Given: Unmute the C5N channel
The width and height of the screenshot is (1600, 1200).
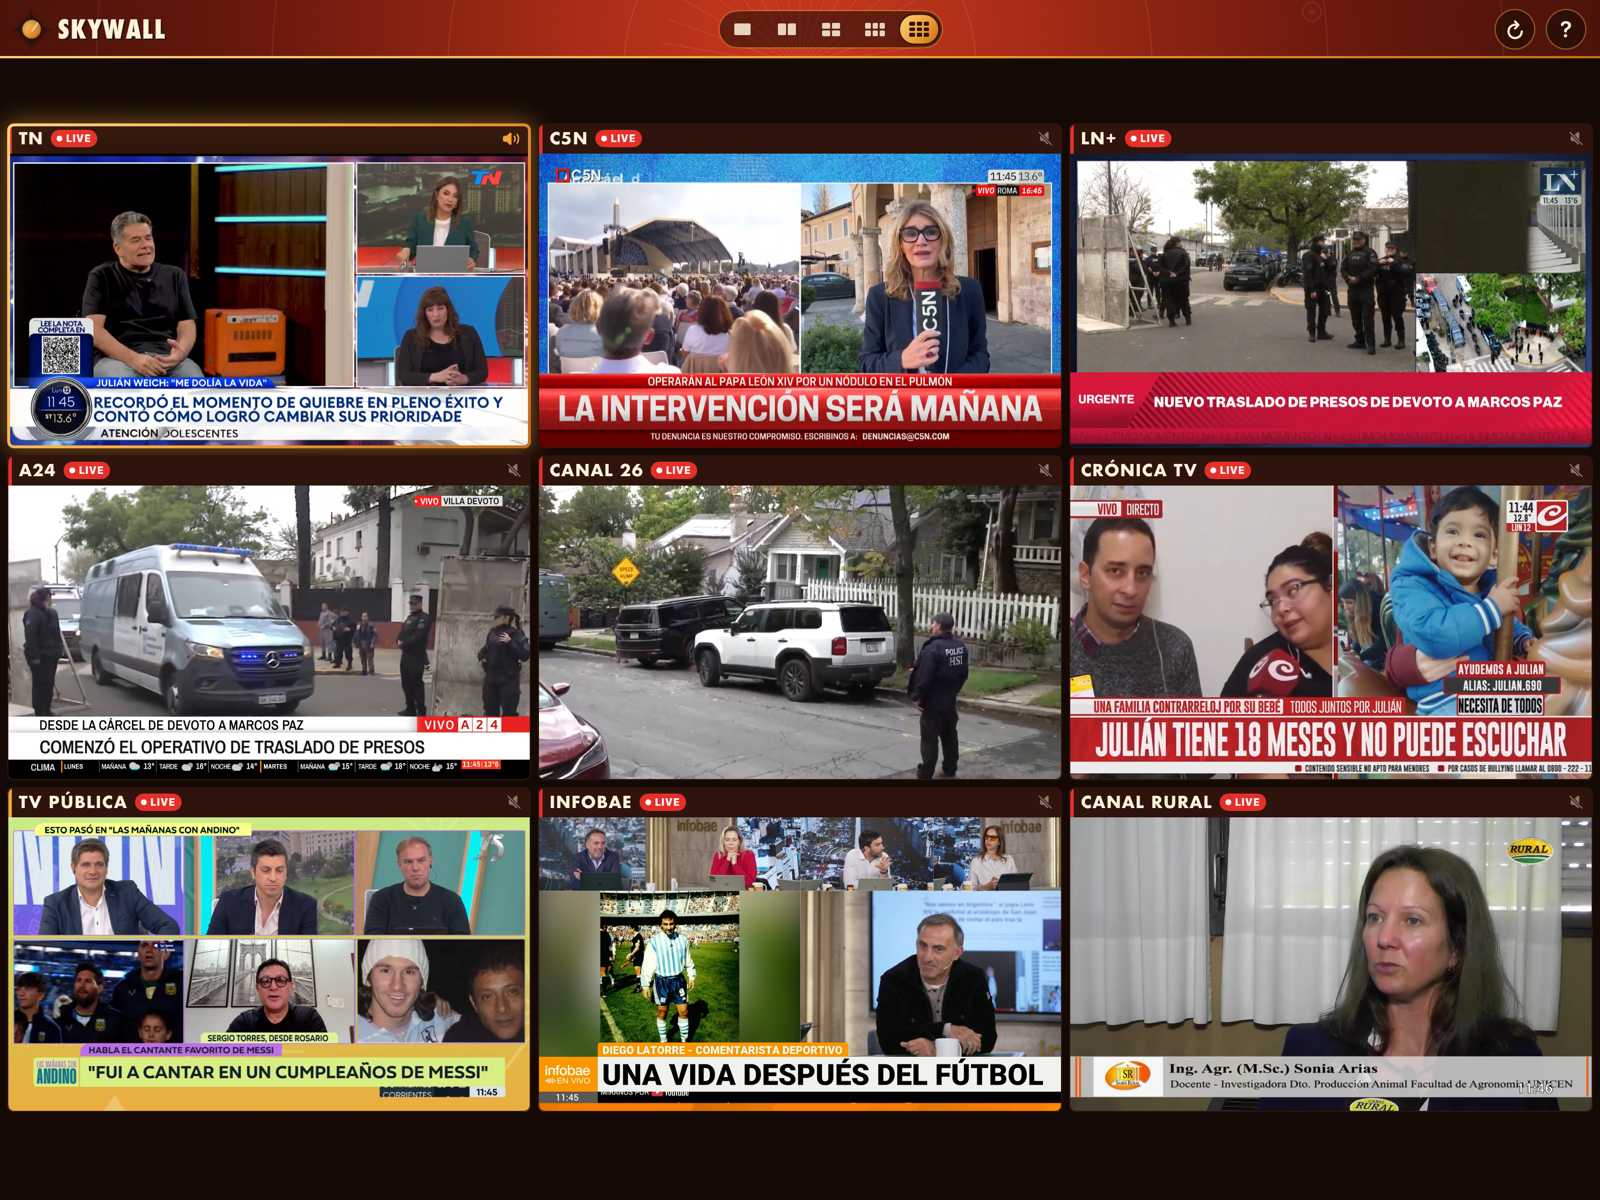Looking at the screenshot, I should [1044, 139].
